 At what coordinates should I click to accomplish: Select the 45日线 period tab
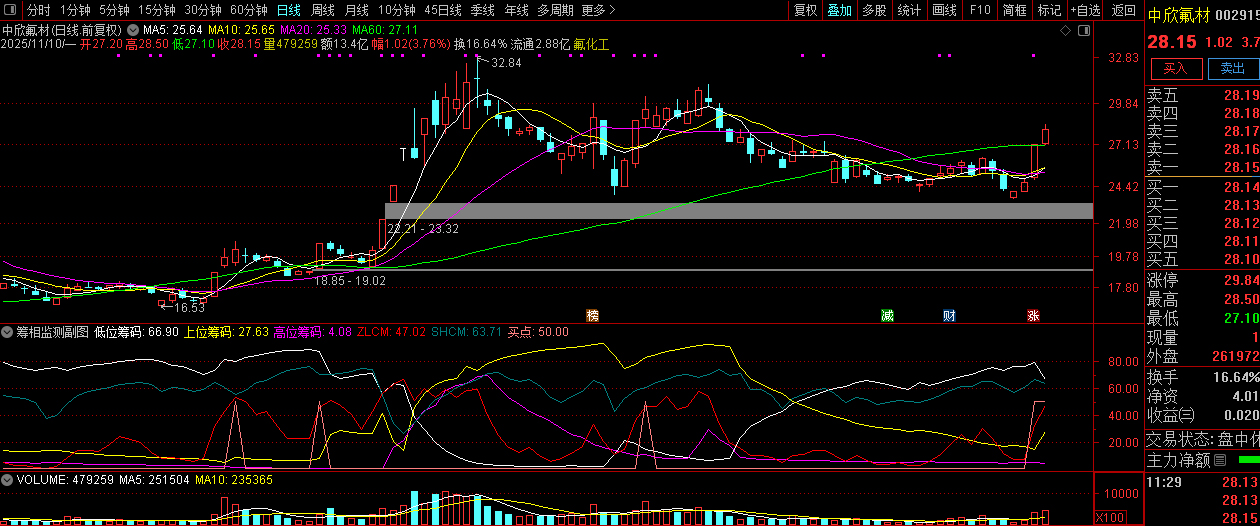443,10
